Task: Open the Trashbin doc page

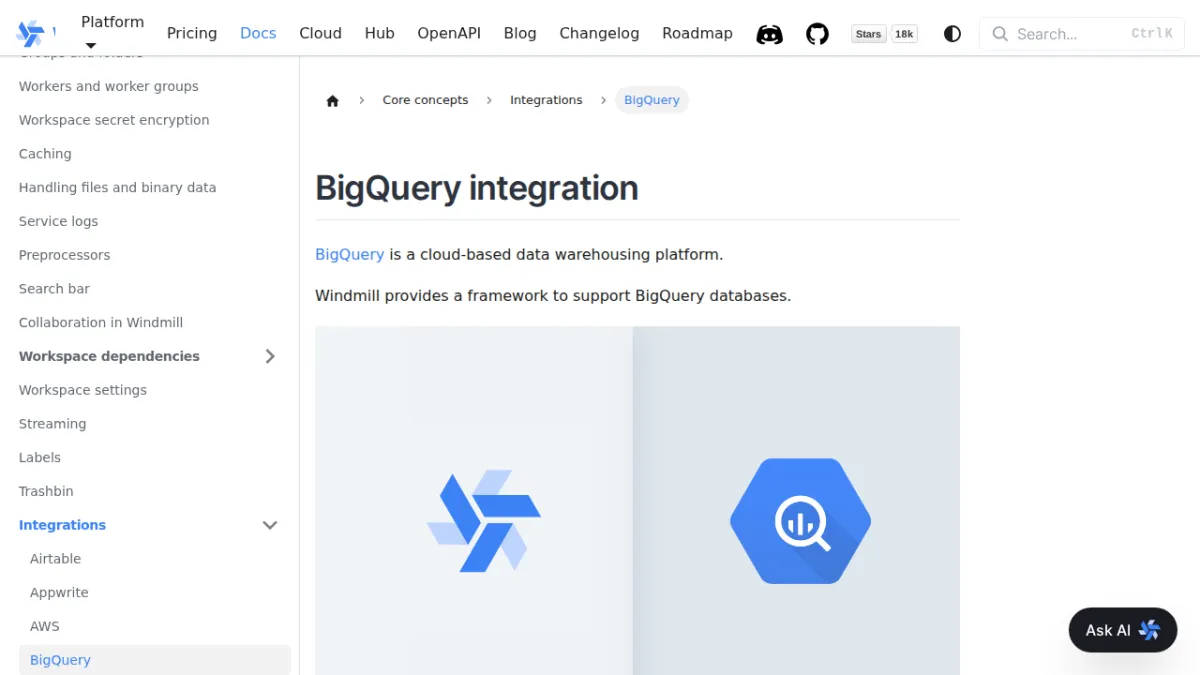Action: 46,491
